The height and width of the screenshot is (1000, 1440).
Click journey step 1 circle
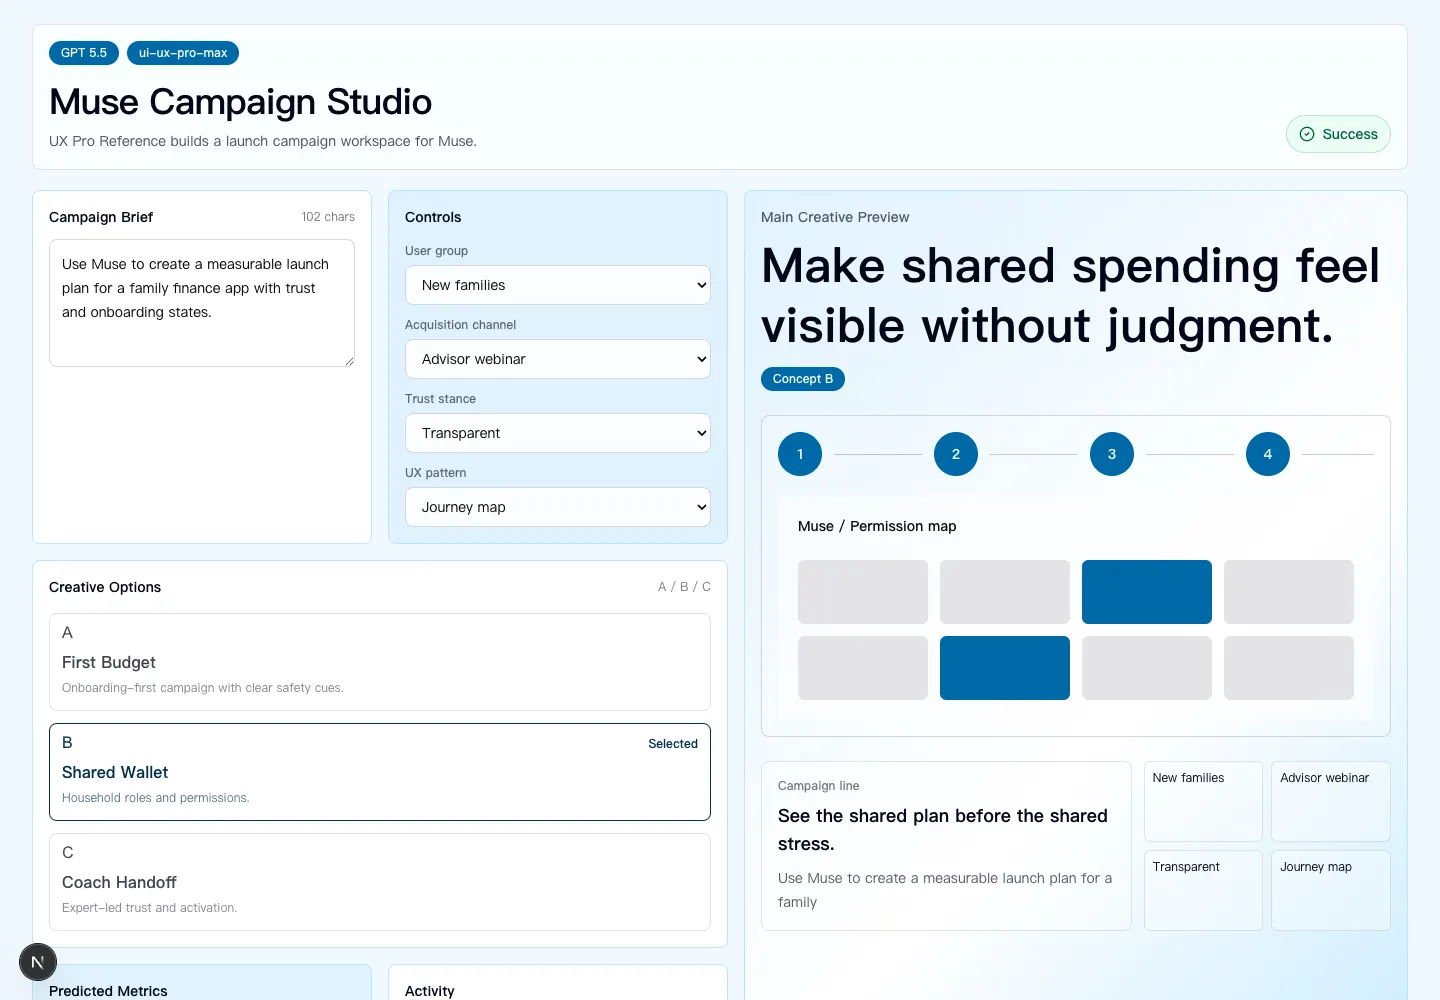800,454
